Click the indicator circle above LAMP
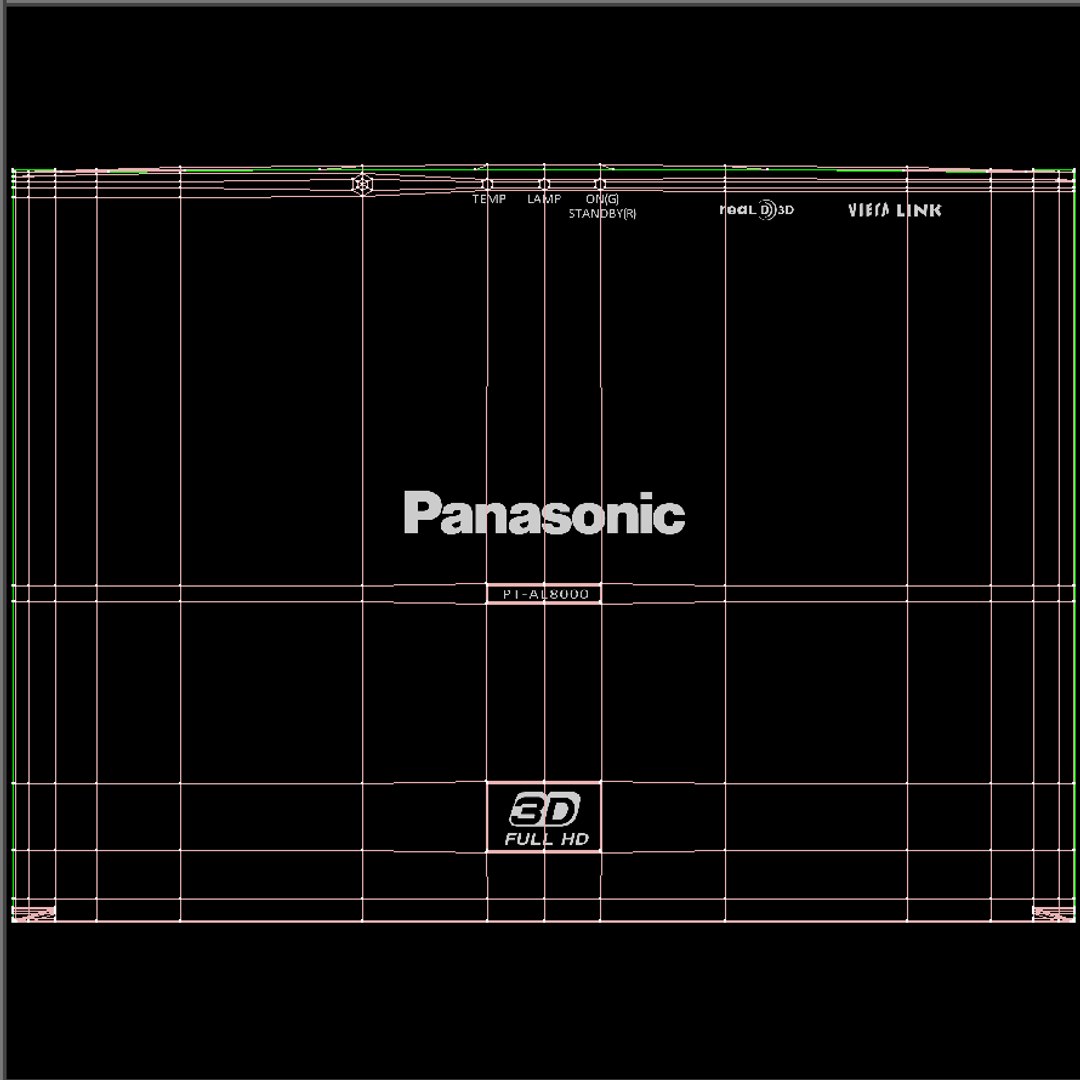 point(544,184)
